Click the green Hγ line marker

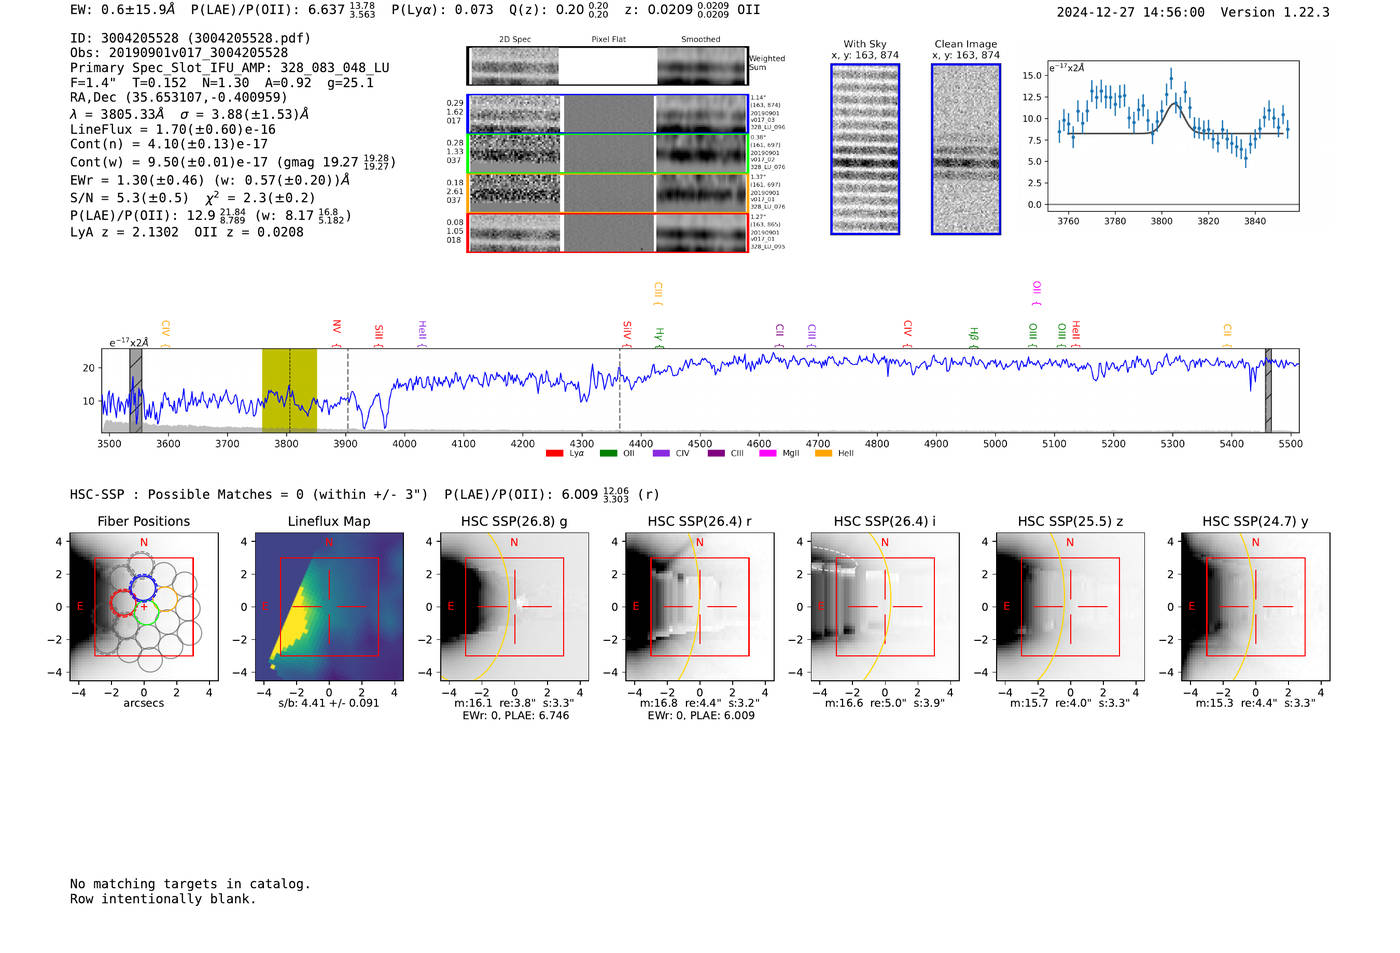point(659,337)
